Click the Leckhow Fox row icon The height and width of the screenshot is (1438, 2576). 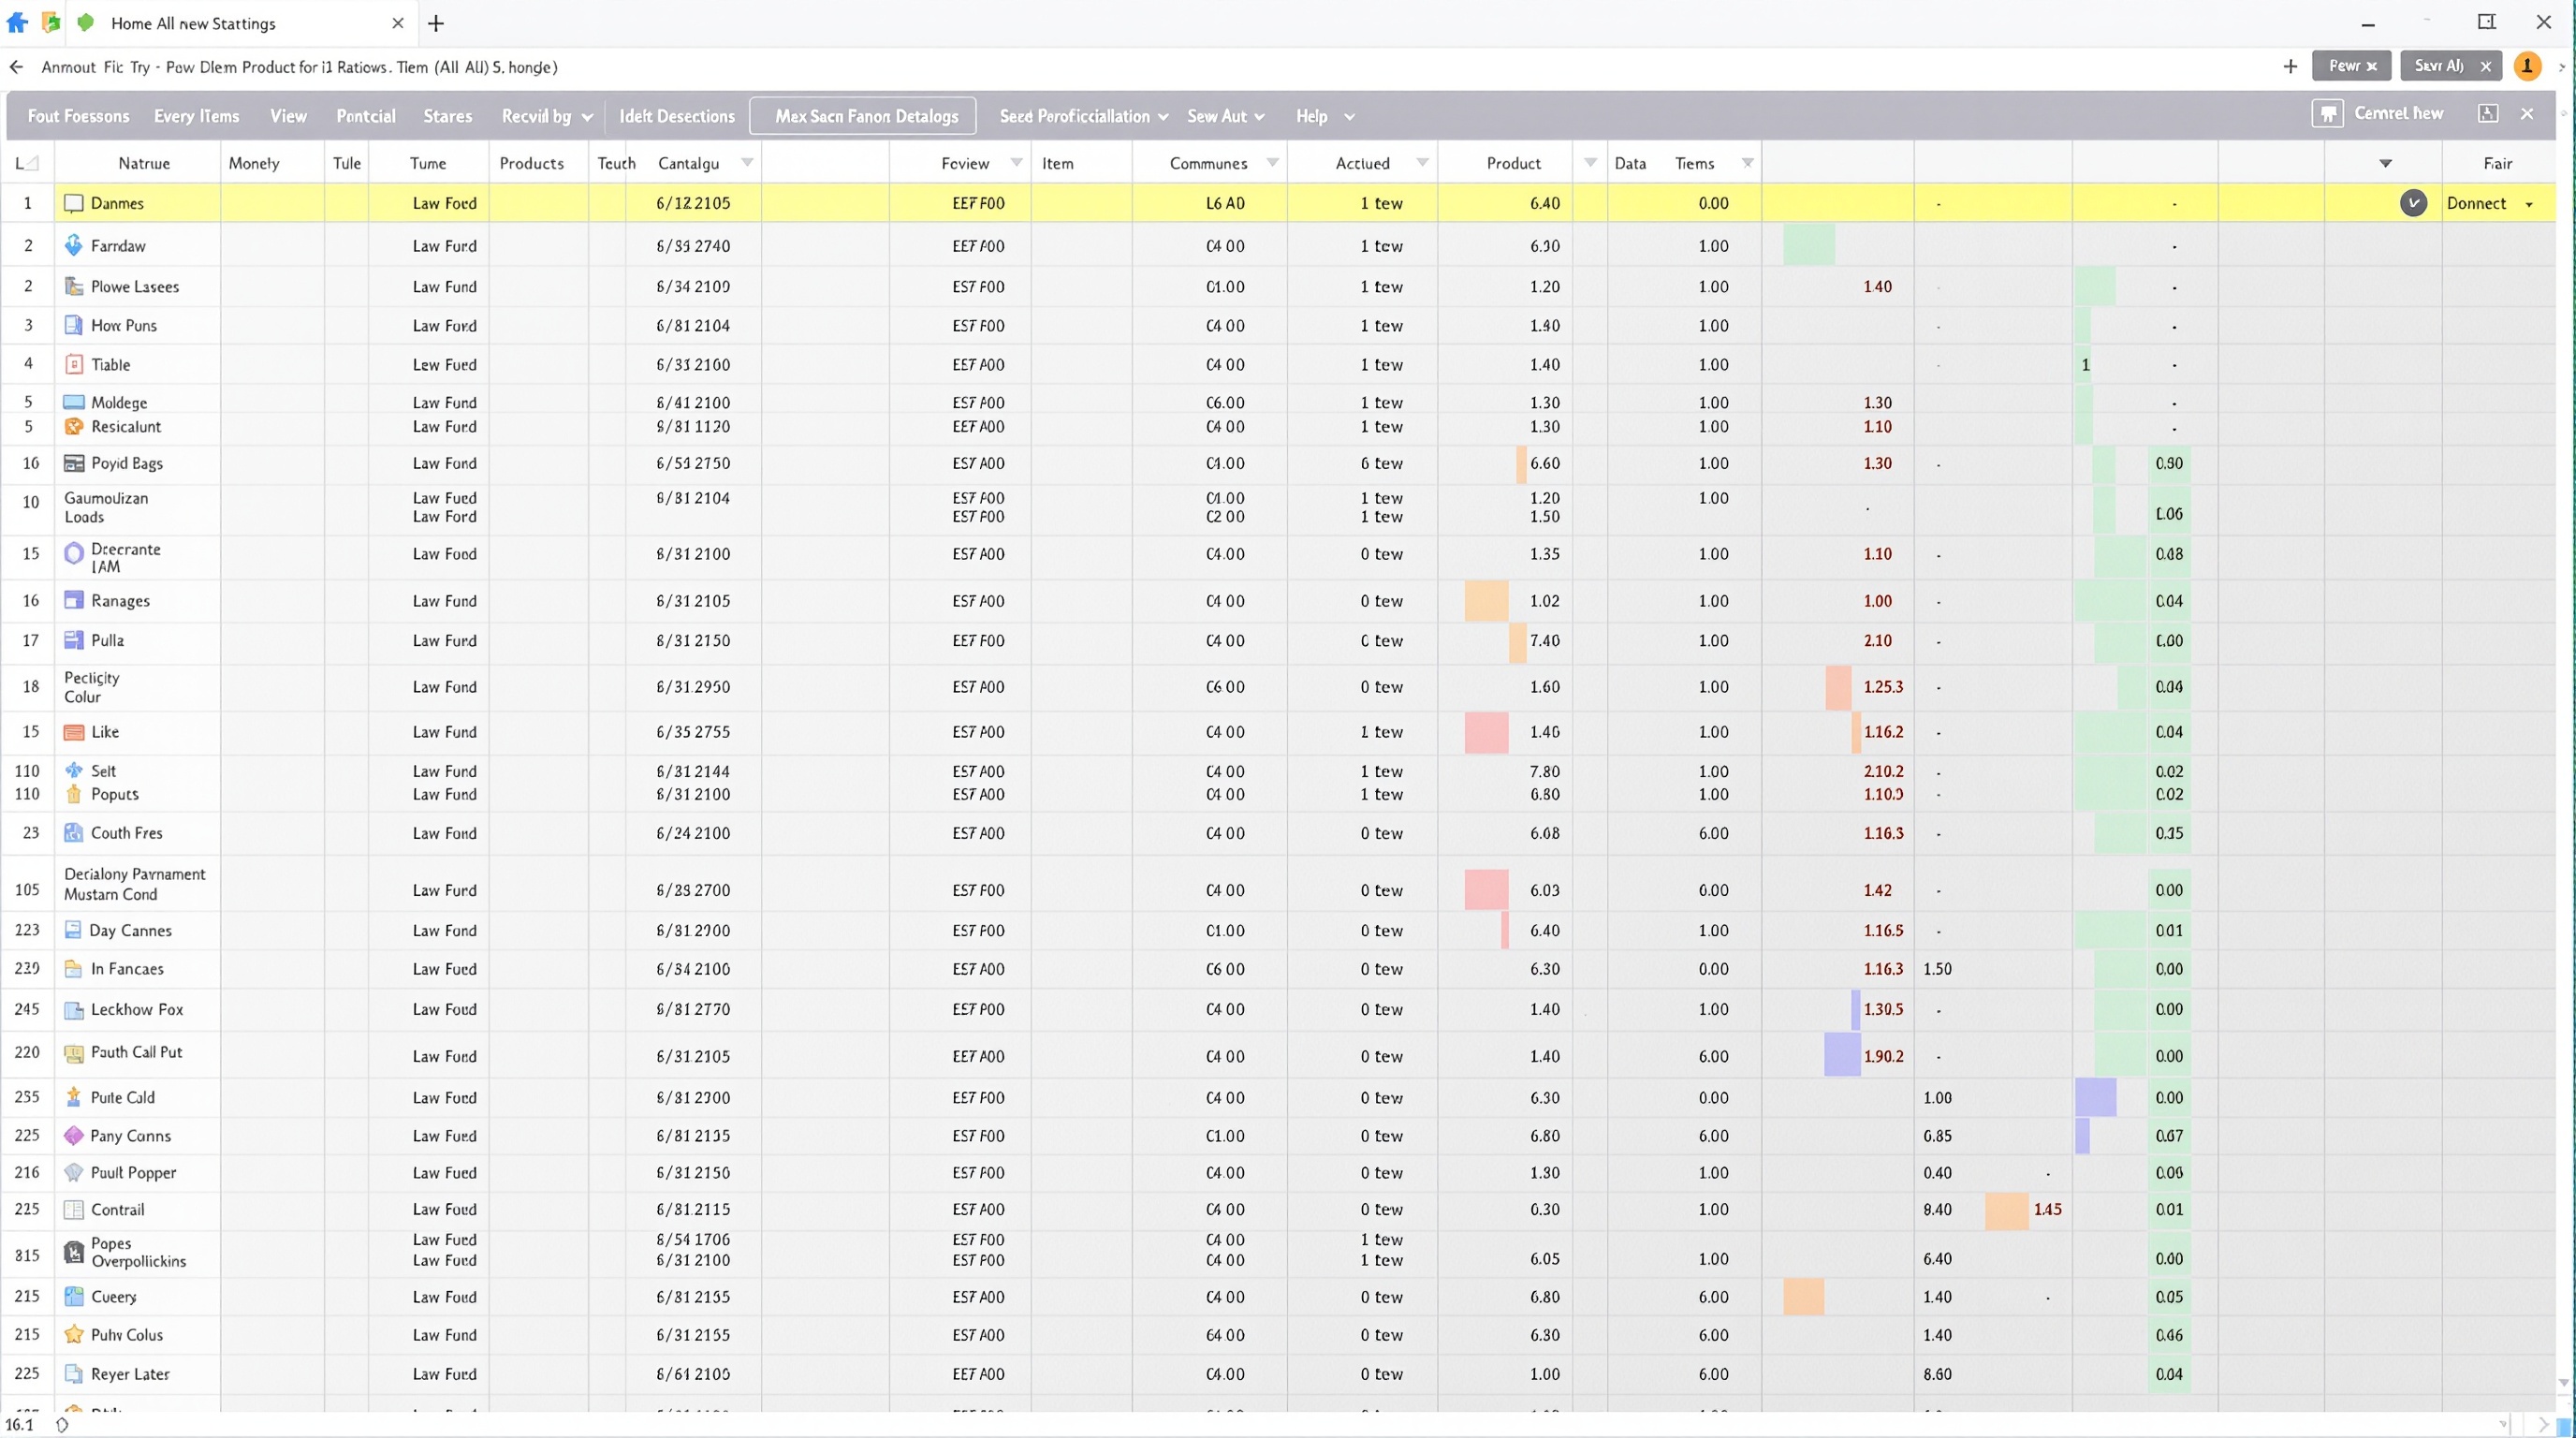click(x=73, y=1009)
